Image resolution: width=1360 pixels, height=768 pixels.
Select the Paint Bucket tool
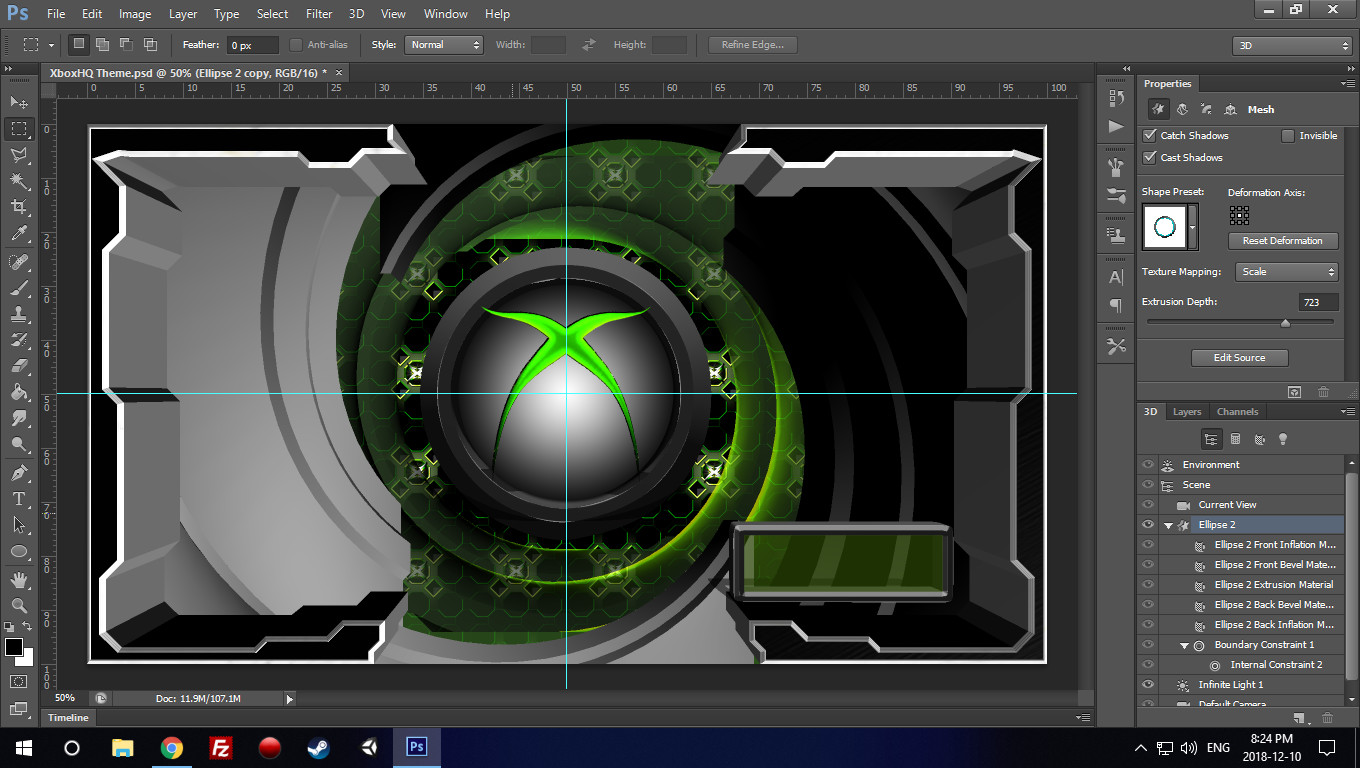(19, 392)
